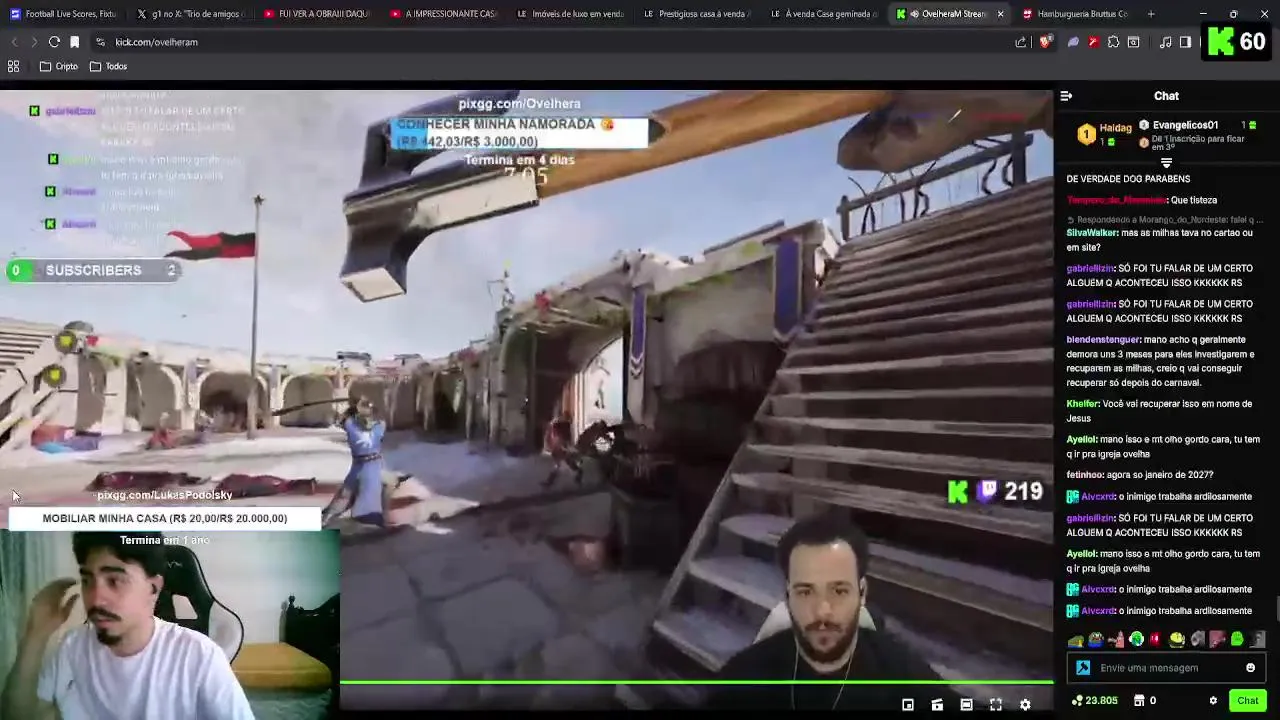Focus the 'Envie uma mensagem' chat input
The width and height of the screenshot is (1280, 720).
[x=1166, y=668]
